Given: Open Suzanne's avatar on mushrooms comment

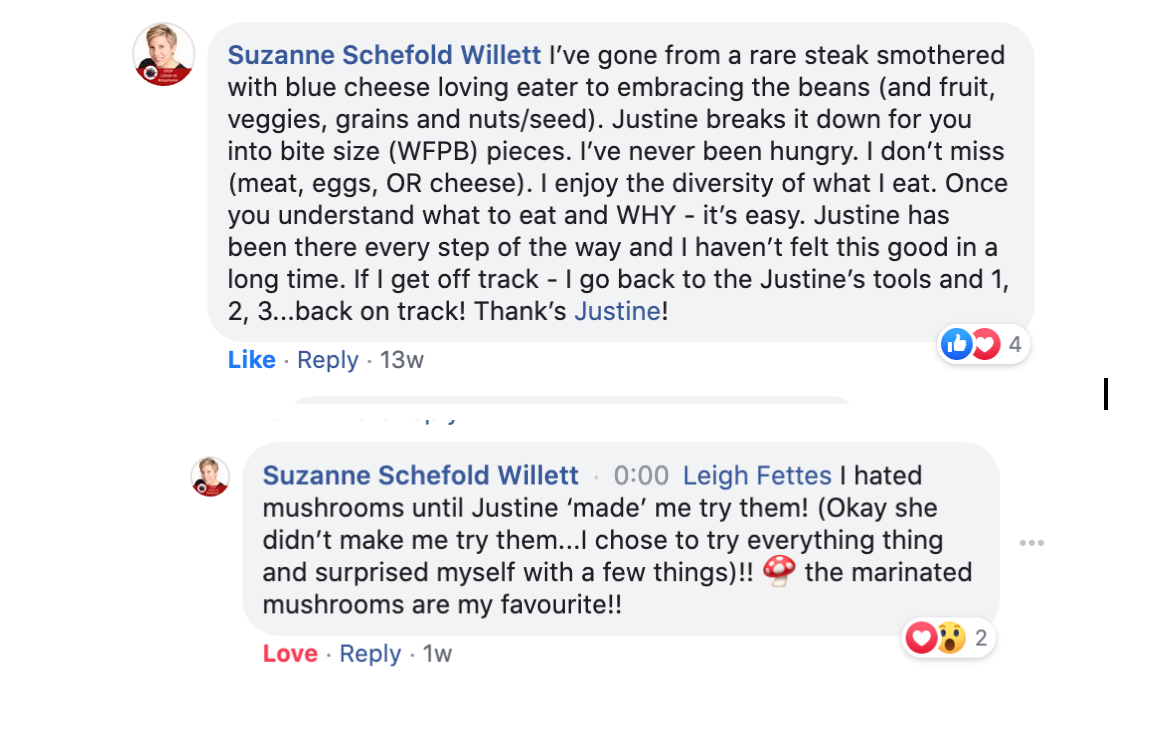Looking at the screenshot, I should pyautogui.click(x=210, y=477).
